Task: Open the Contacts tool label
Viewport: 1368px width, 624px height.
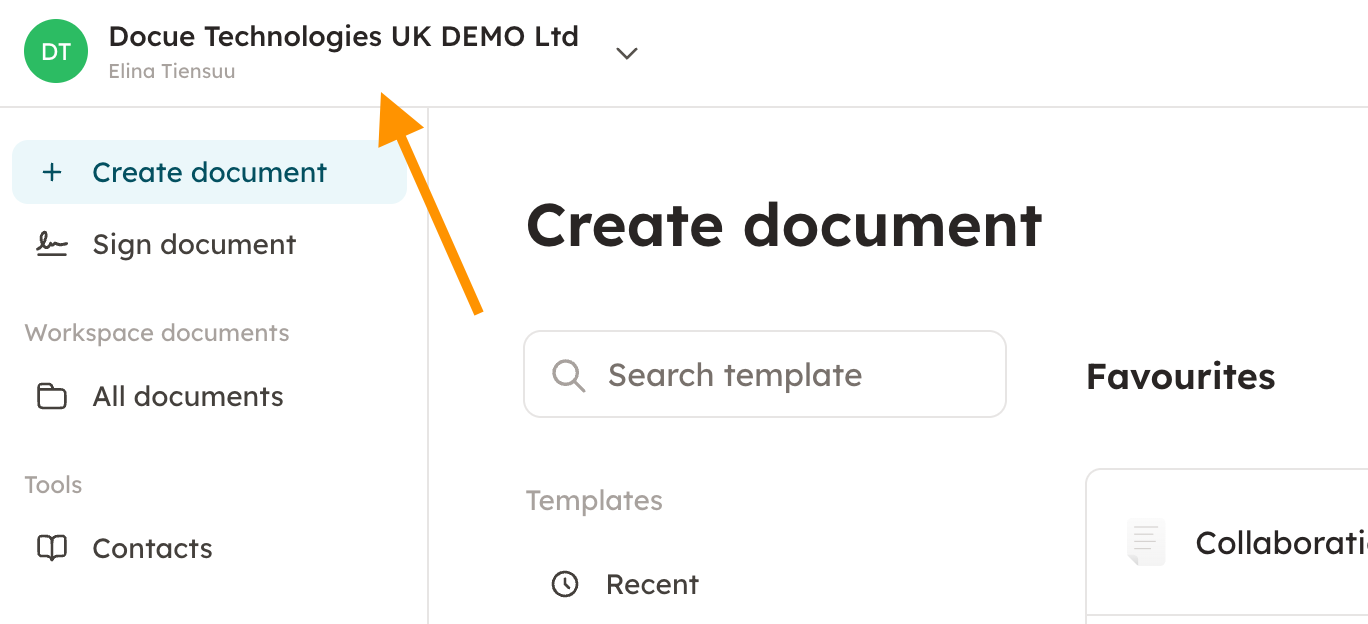Action: [x=152, y=549]
